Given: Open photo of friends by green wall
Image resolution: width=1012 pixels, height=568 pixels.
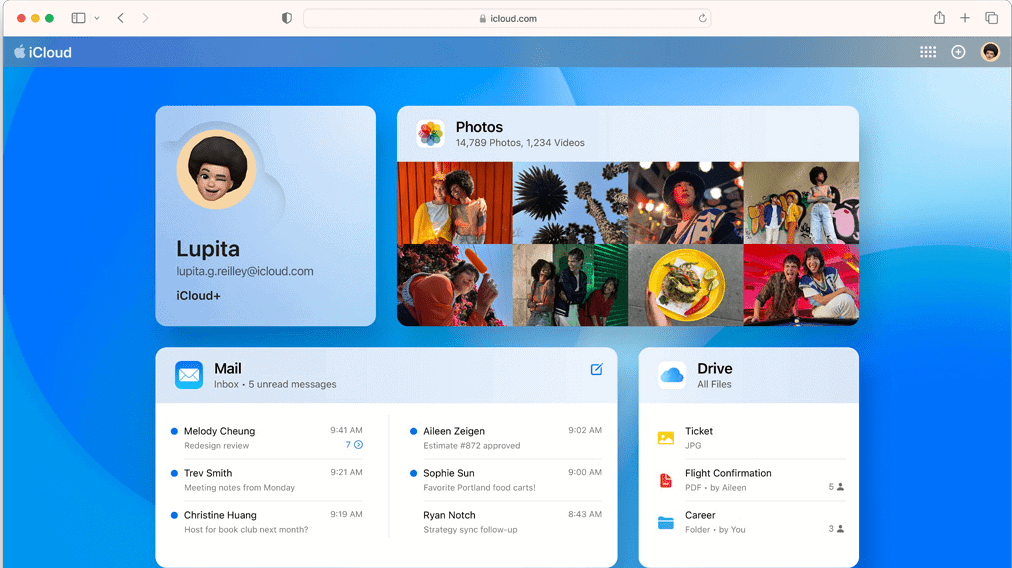Looking at the screenshot, I should [x=570, y=285].
